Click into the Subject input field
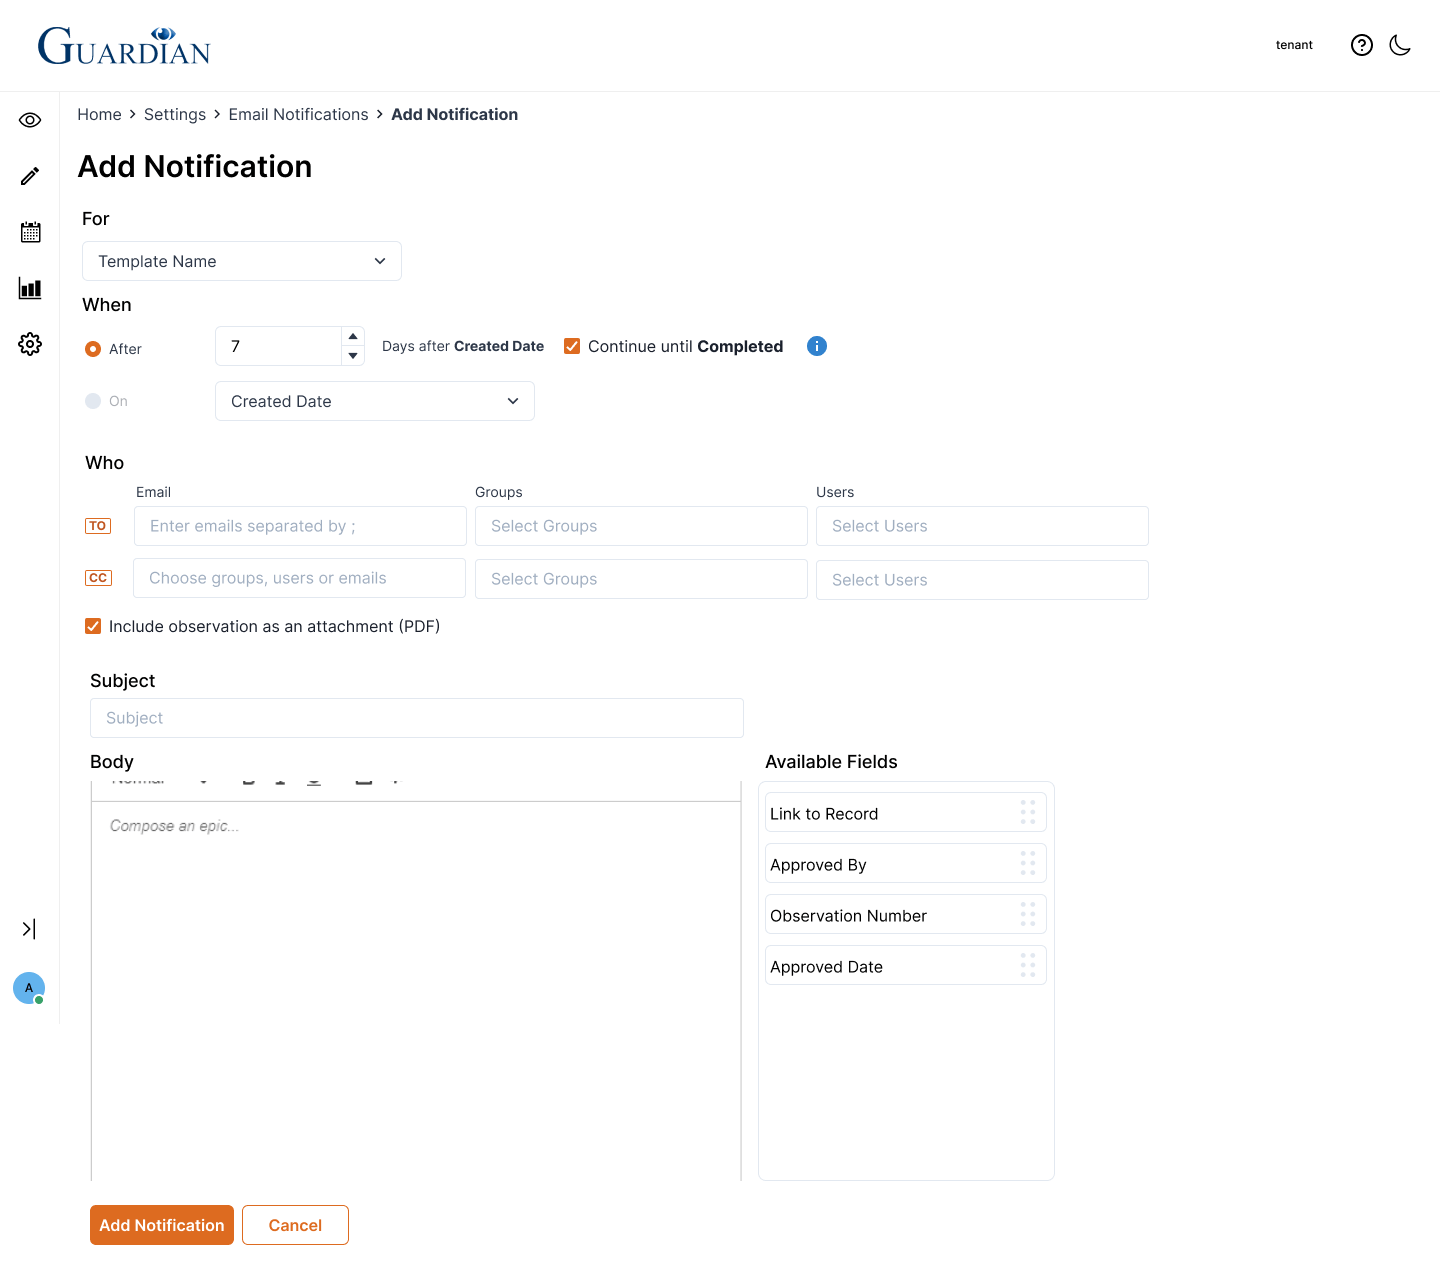 tap(416, 718)
